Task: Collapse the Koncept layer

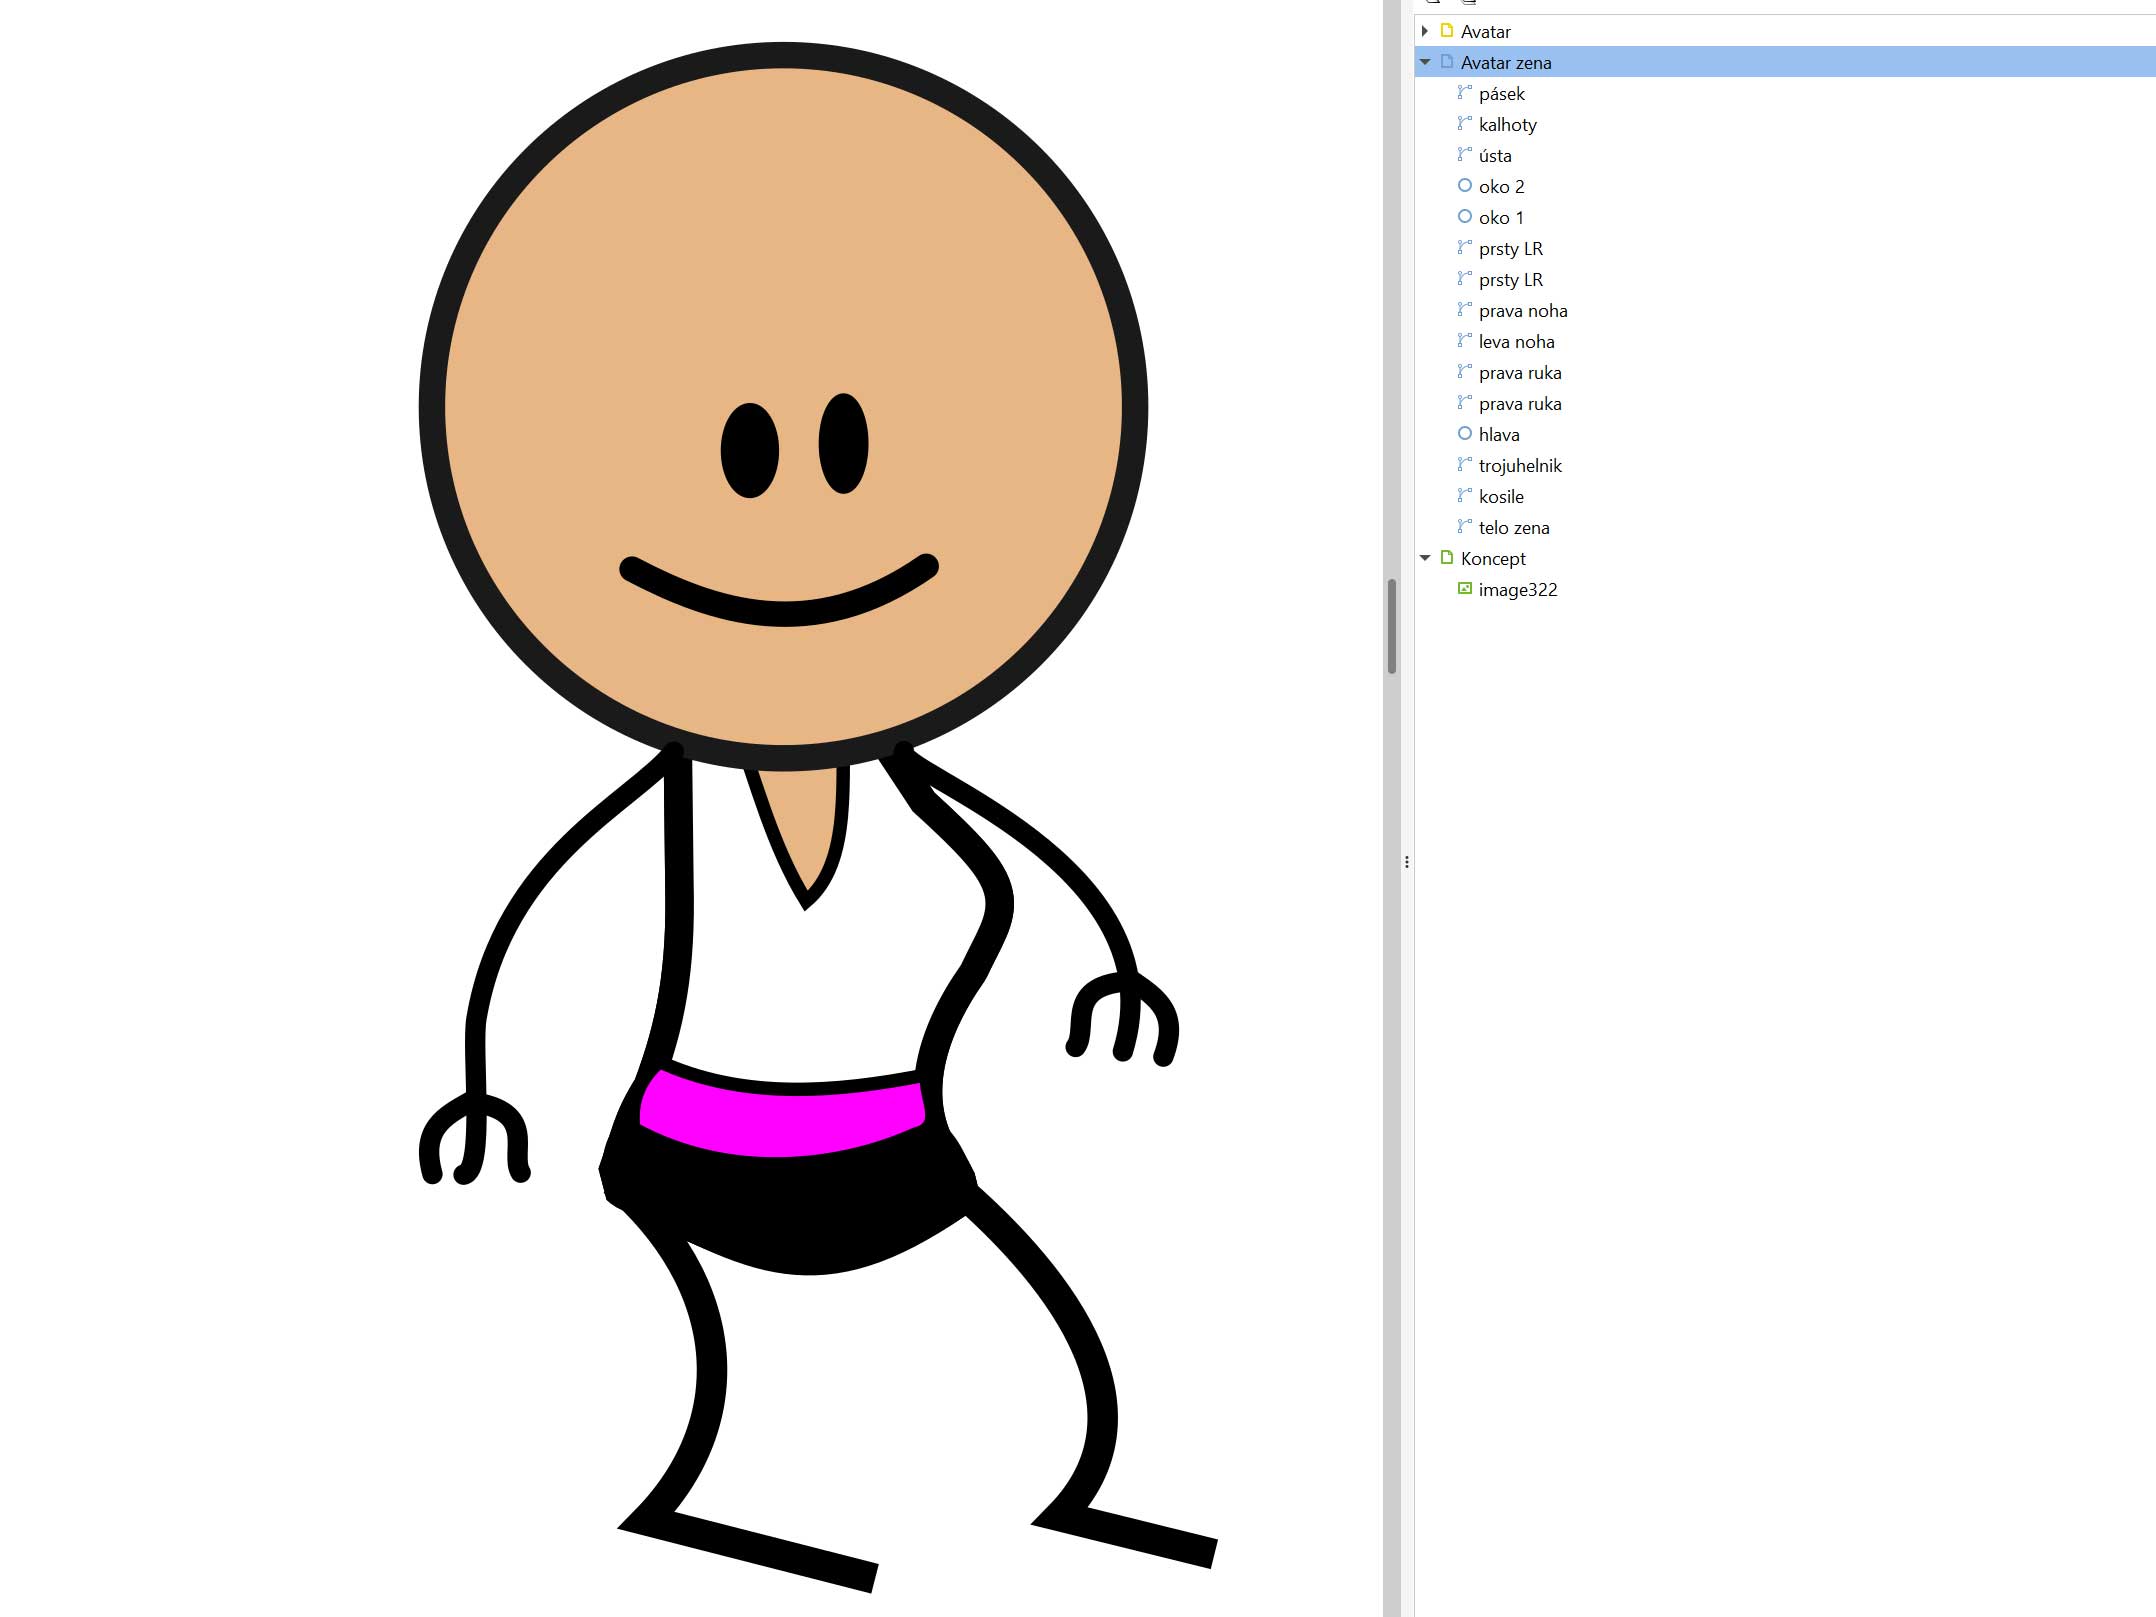Action: (x=1425, y=558)
